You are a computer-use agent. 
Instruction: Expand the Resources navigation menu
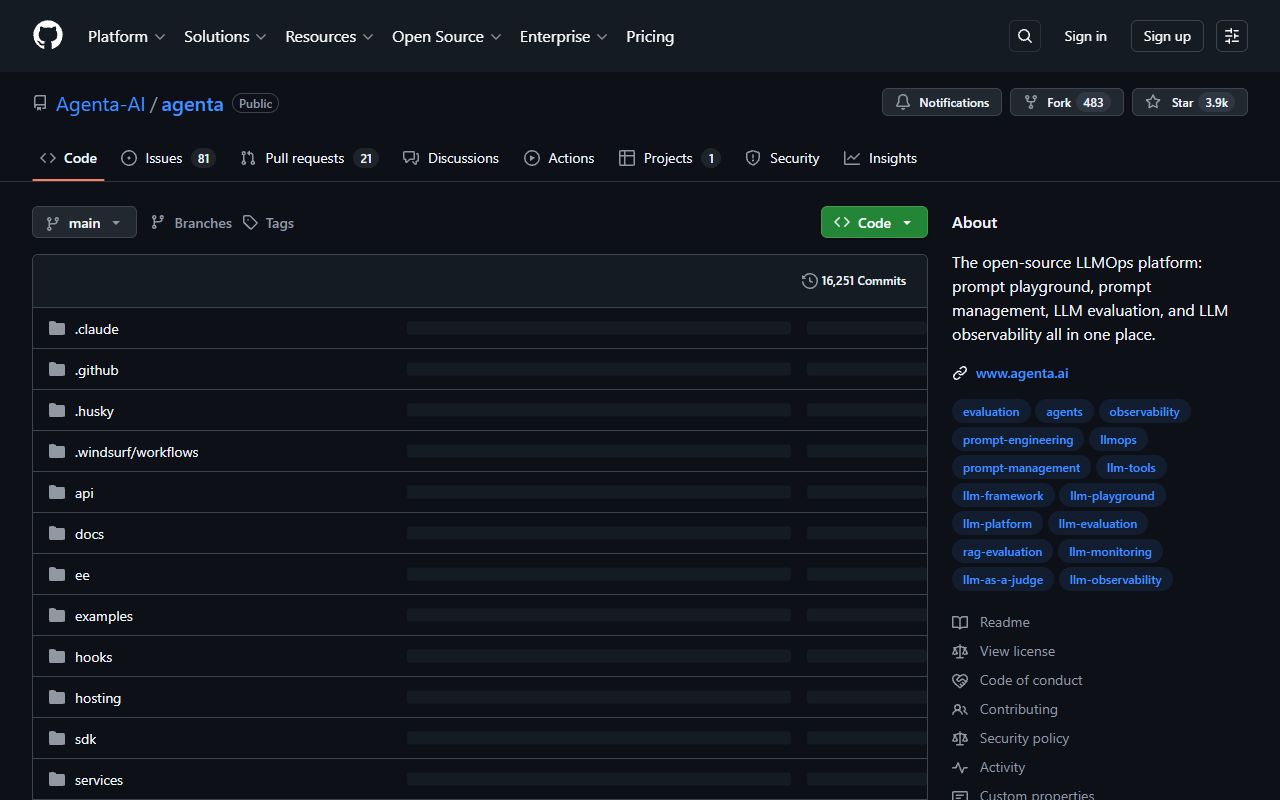pos(329,36)
